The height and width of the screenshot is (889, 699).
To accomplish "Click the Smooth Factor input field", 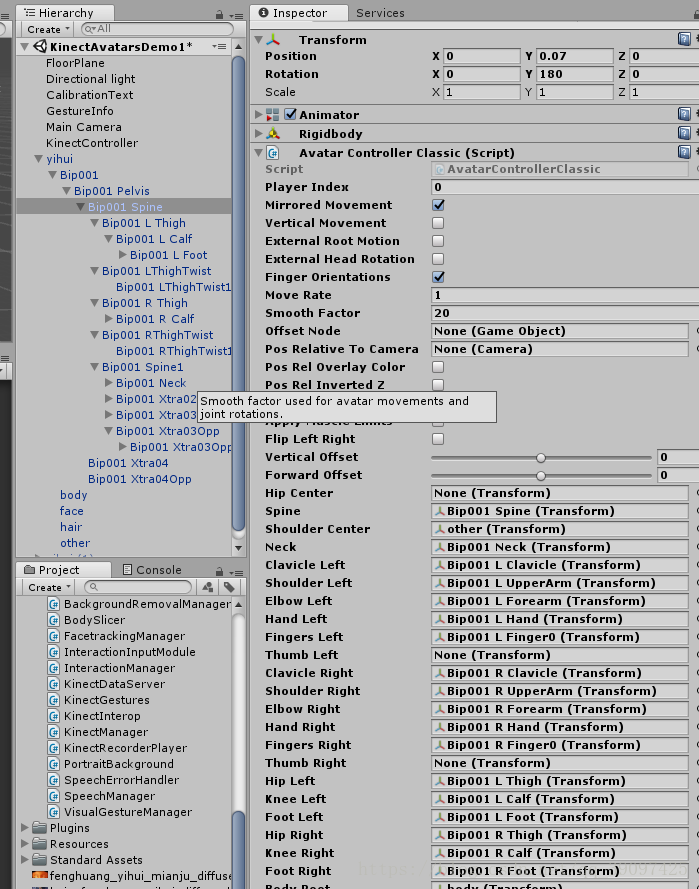I will (560, 313).
